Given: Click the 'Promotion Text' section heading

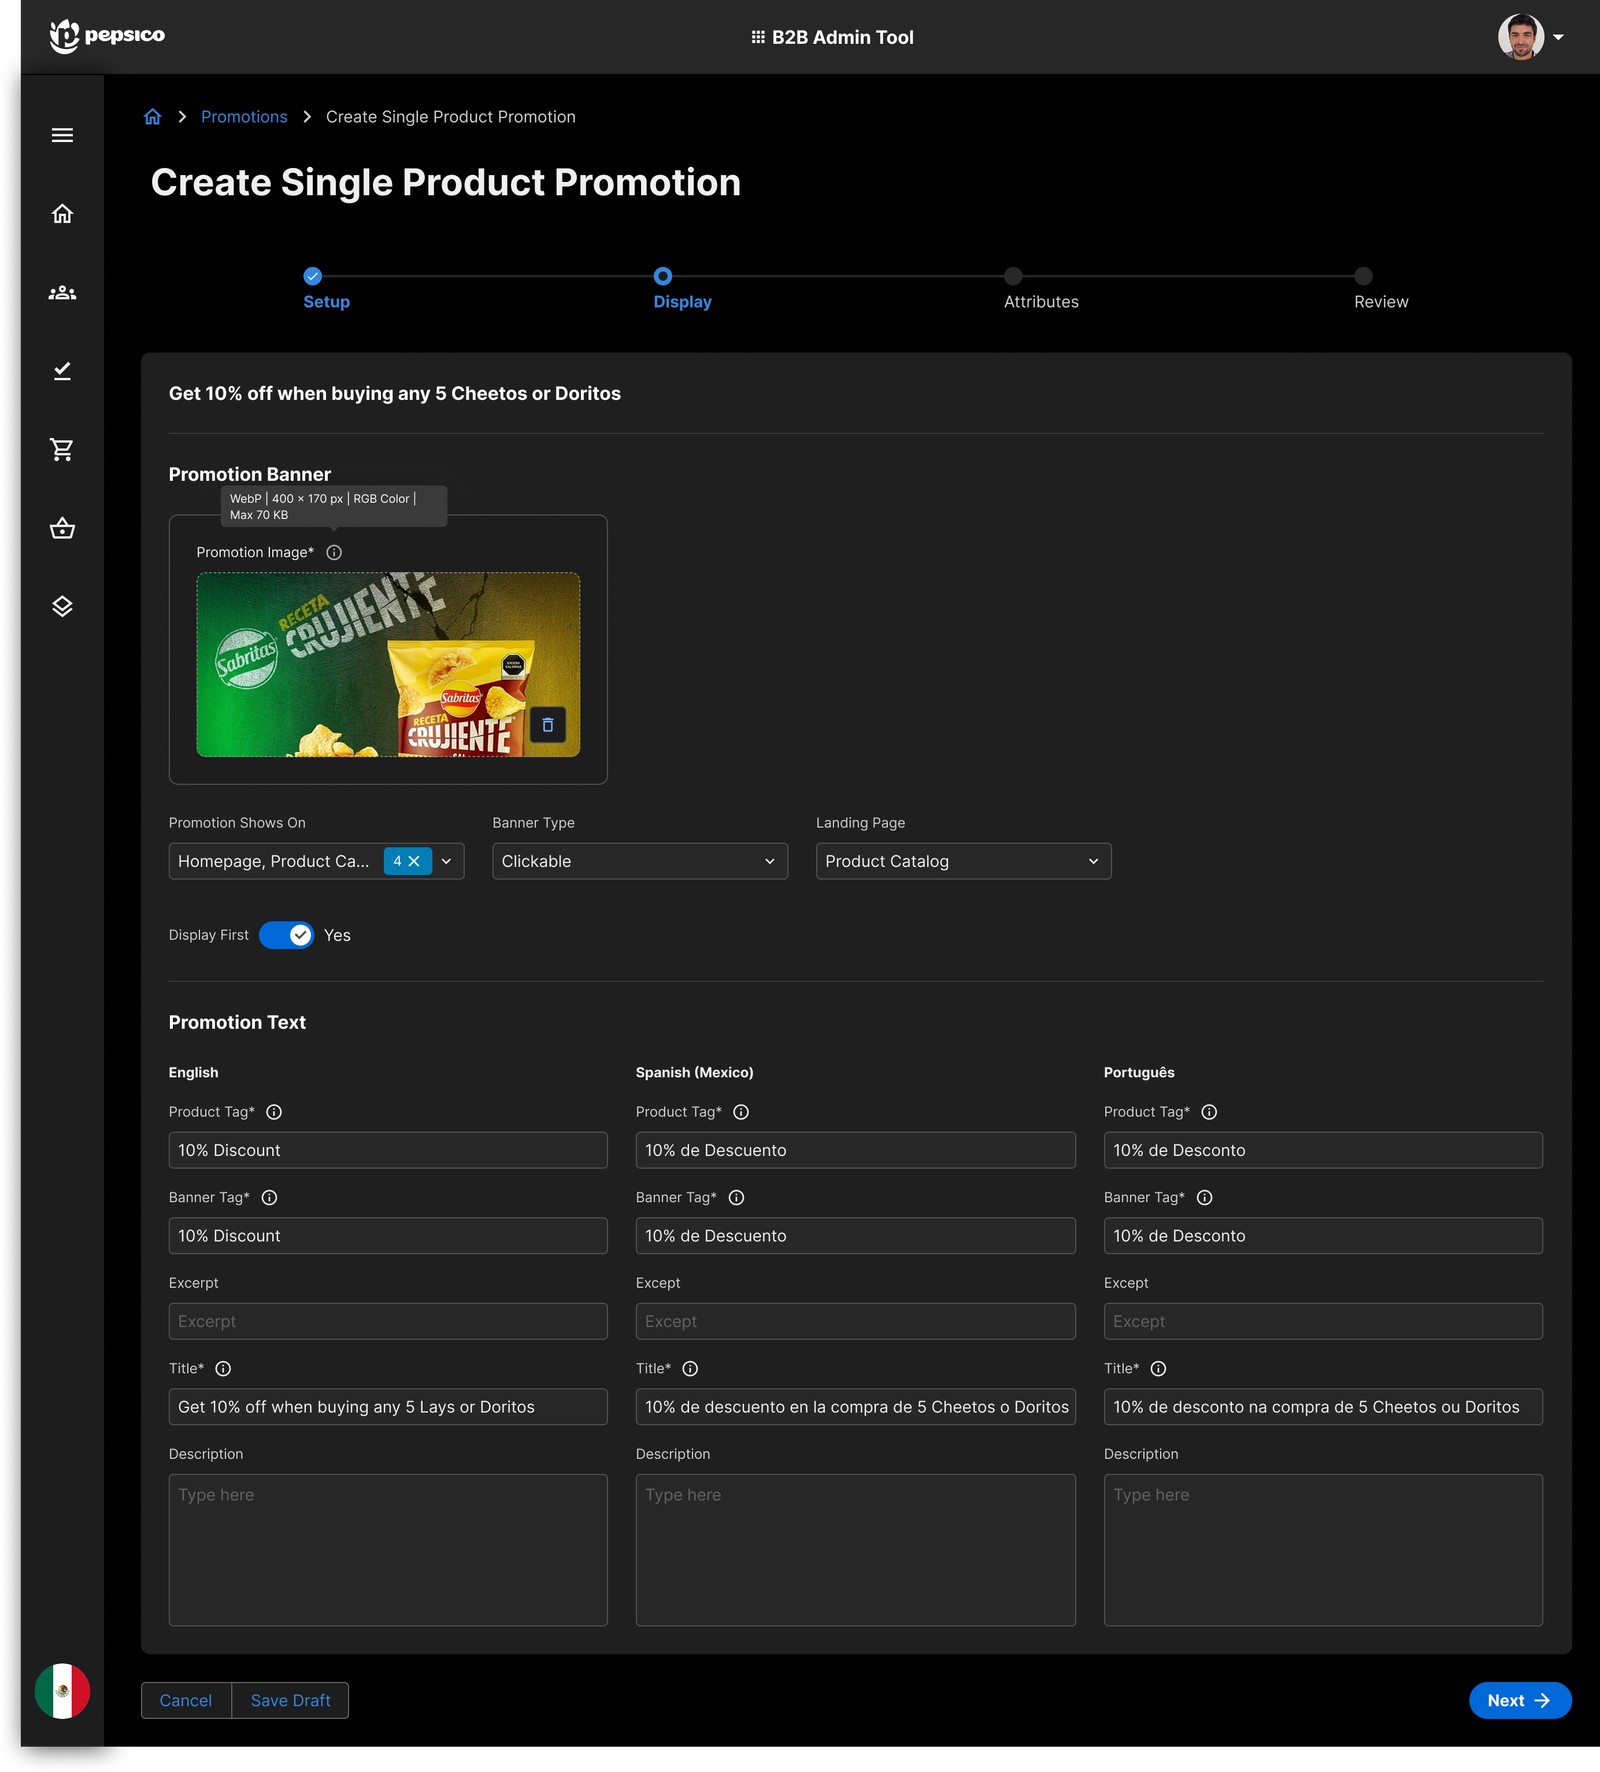Looking at the screenshot, I should click(237, 1022).
